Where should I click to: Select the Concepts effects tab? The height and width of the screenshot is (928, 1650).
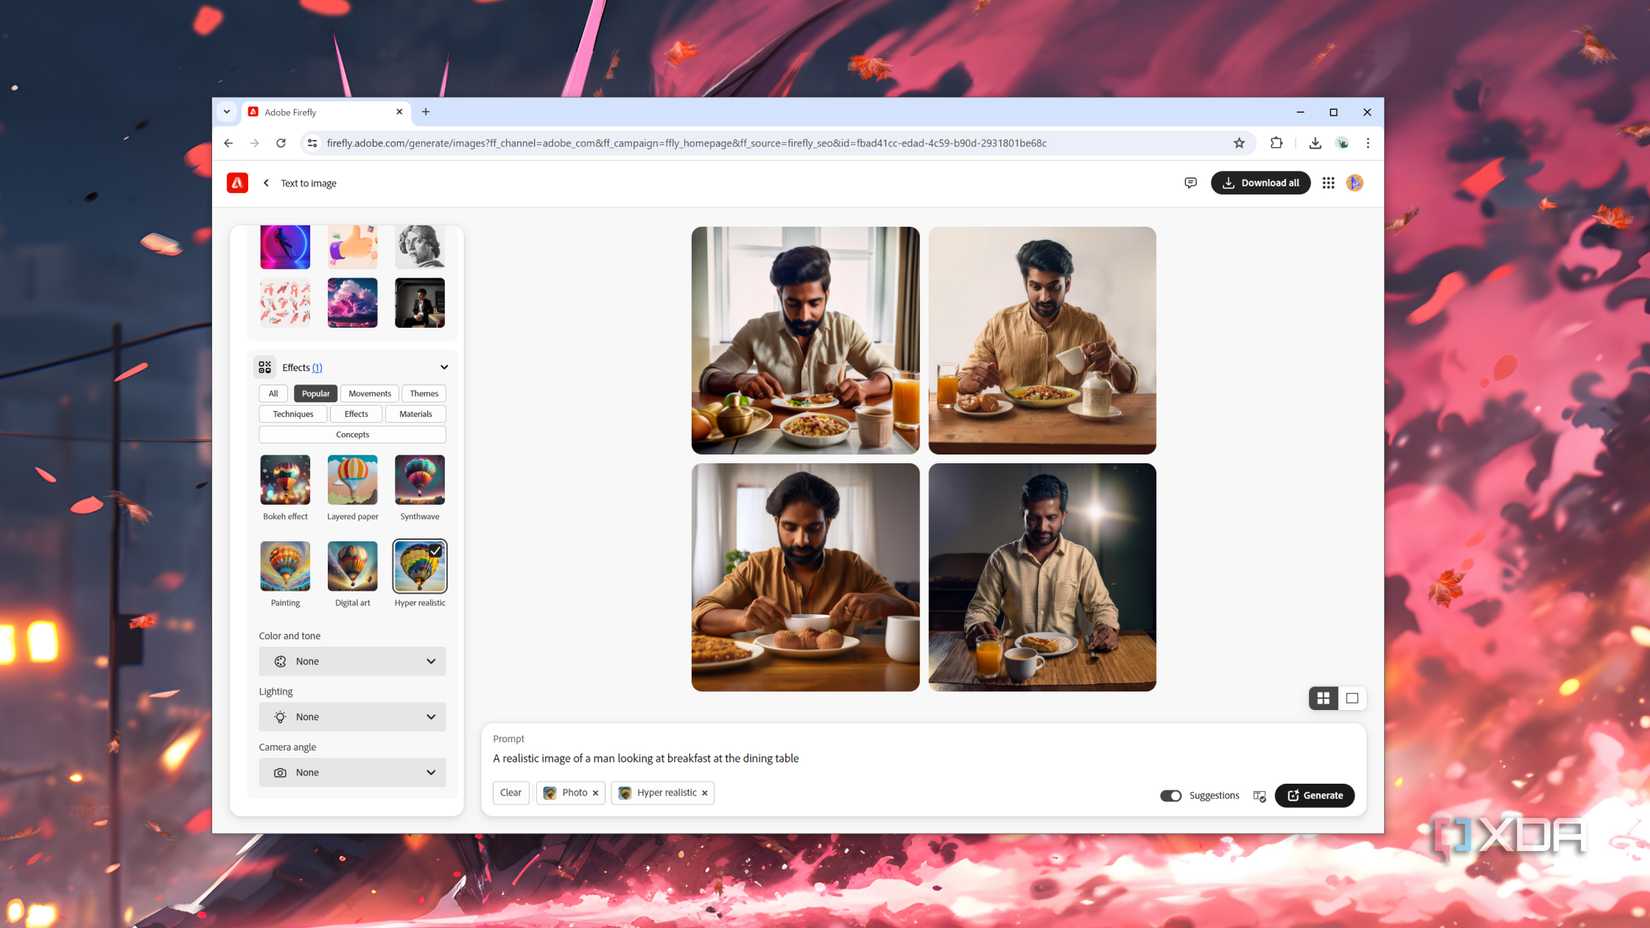352,435
